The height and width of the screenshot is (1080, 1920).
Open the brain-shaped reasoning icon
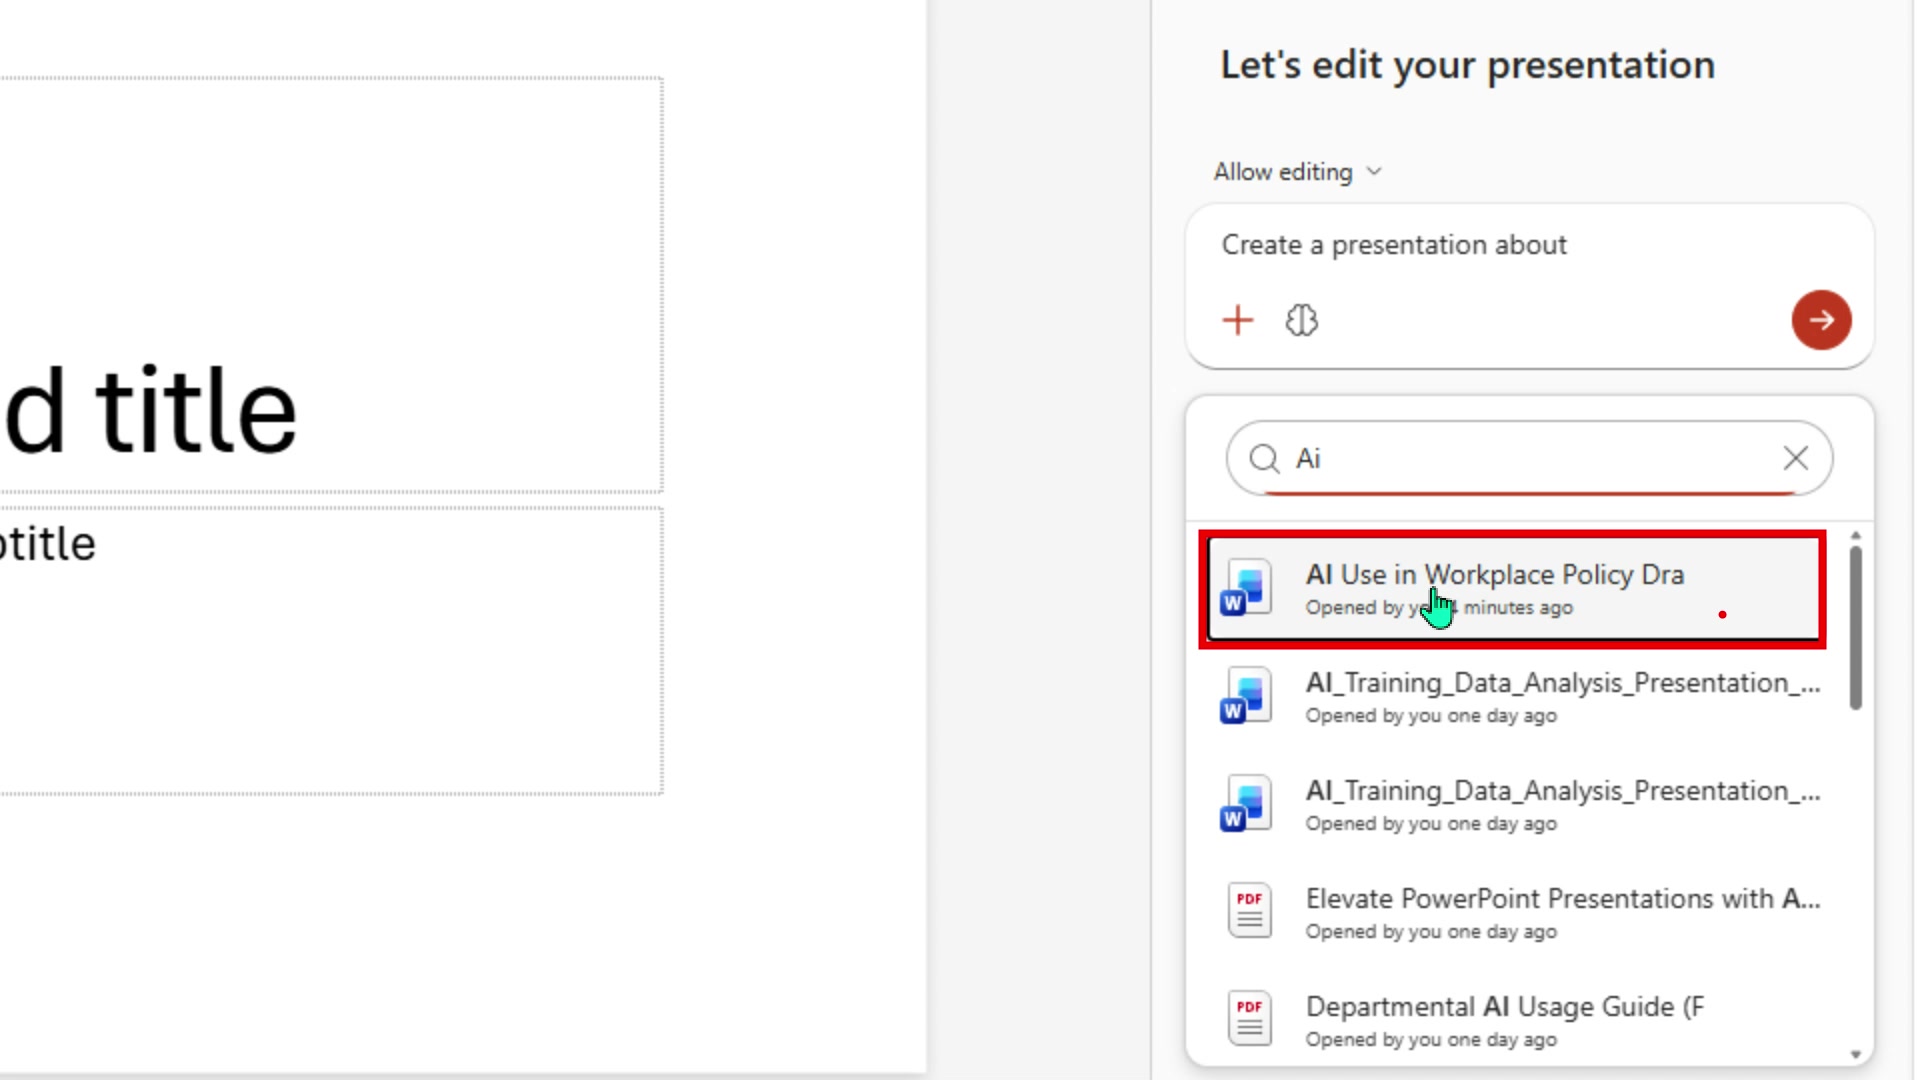pyautogui.click(x=1301, y=320)
